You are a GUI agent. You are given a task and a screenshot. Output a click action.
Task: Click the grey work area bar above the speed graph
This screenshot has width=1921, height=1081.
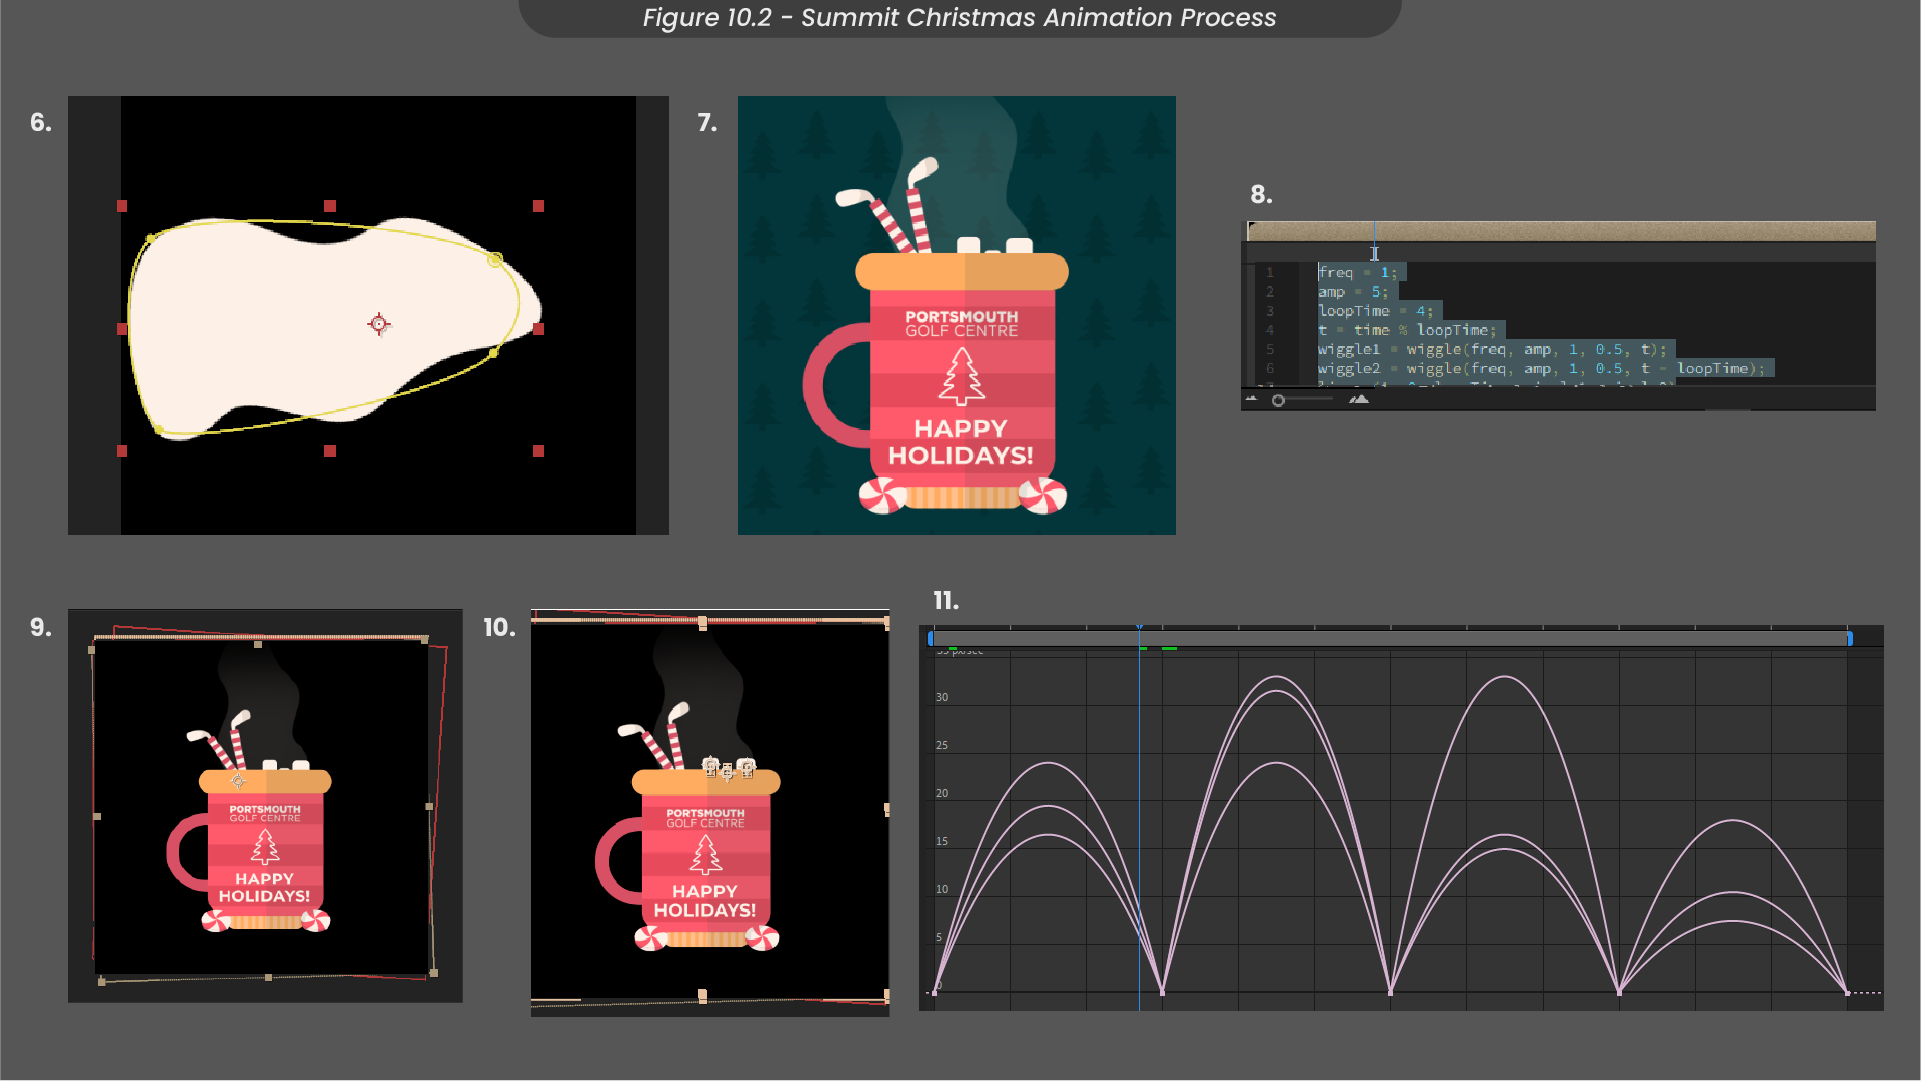(1390, 638)
